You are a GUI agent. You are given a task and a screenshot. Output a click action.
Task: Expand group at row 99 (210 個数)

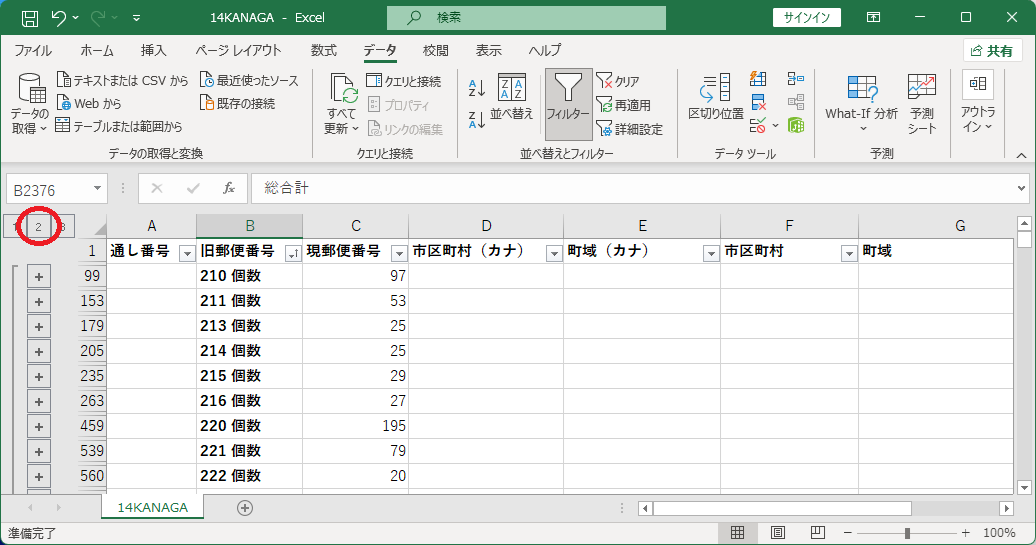[39, 277]
